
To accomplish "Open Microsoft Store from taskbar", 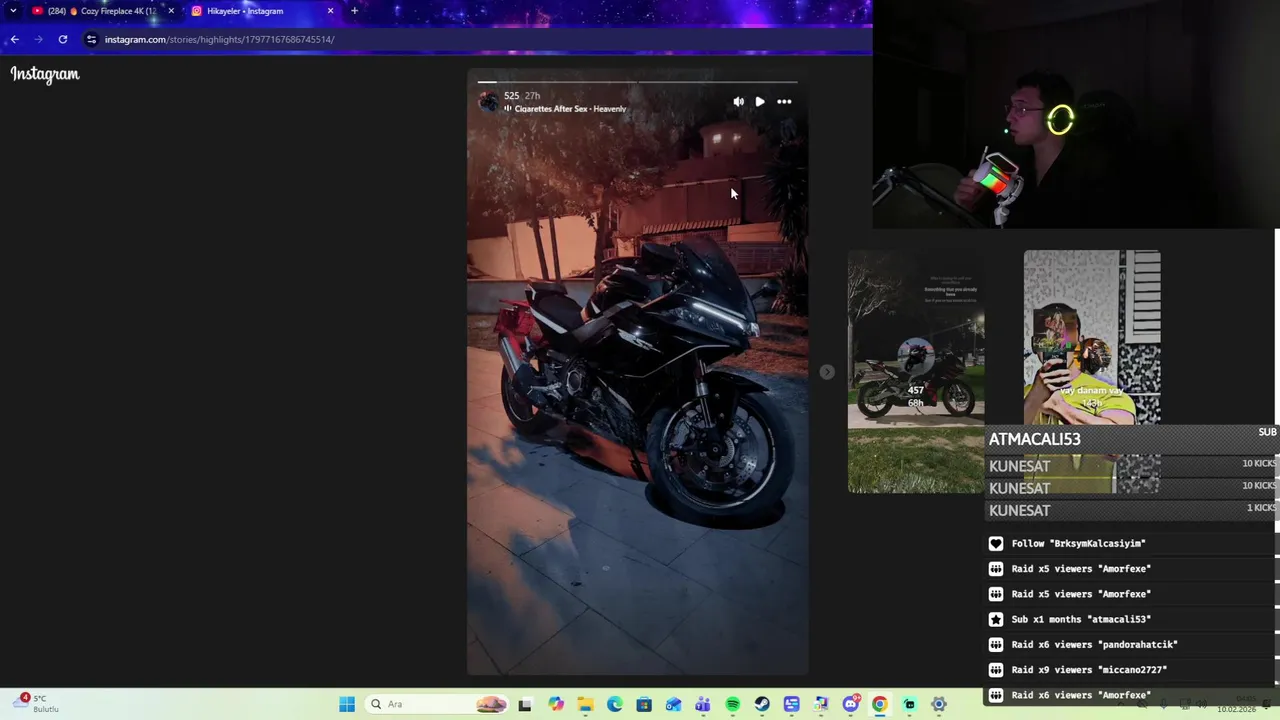I will (644, 704).
